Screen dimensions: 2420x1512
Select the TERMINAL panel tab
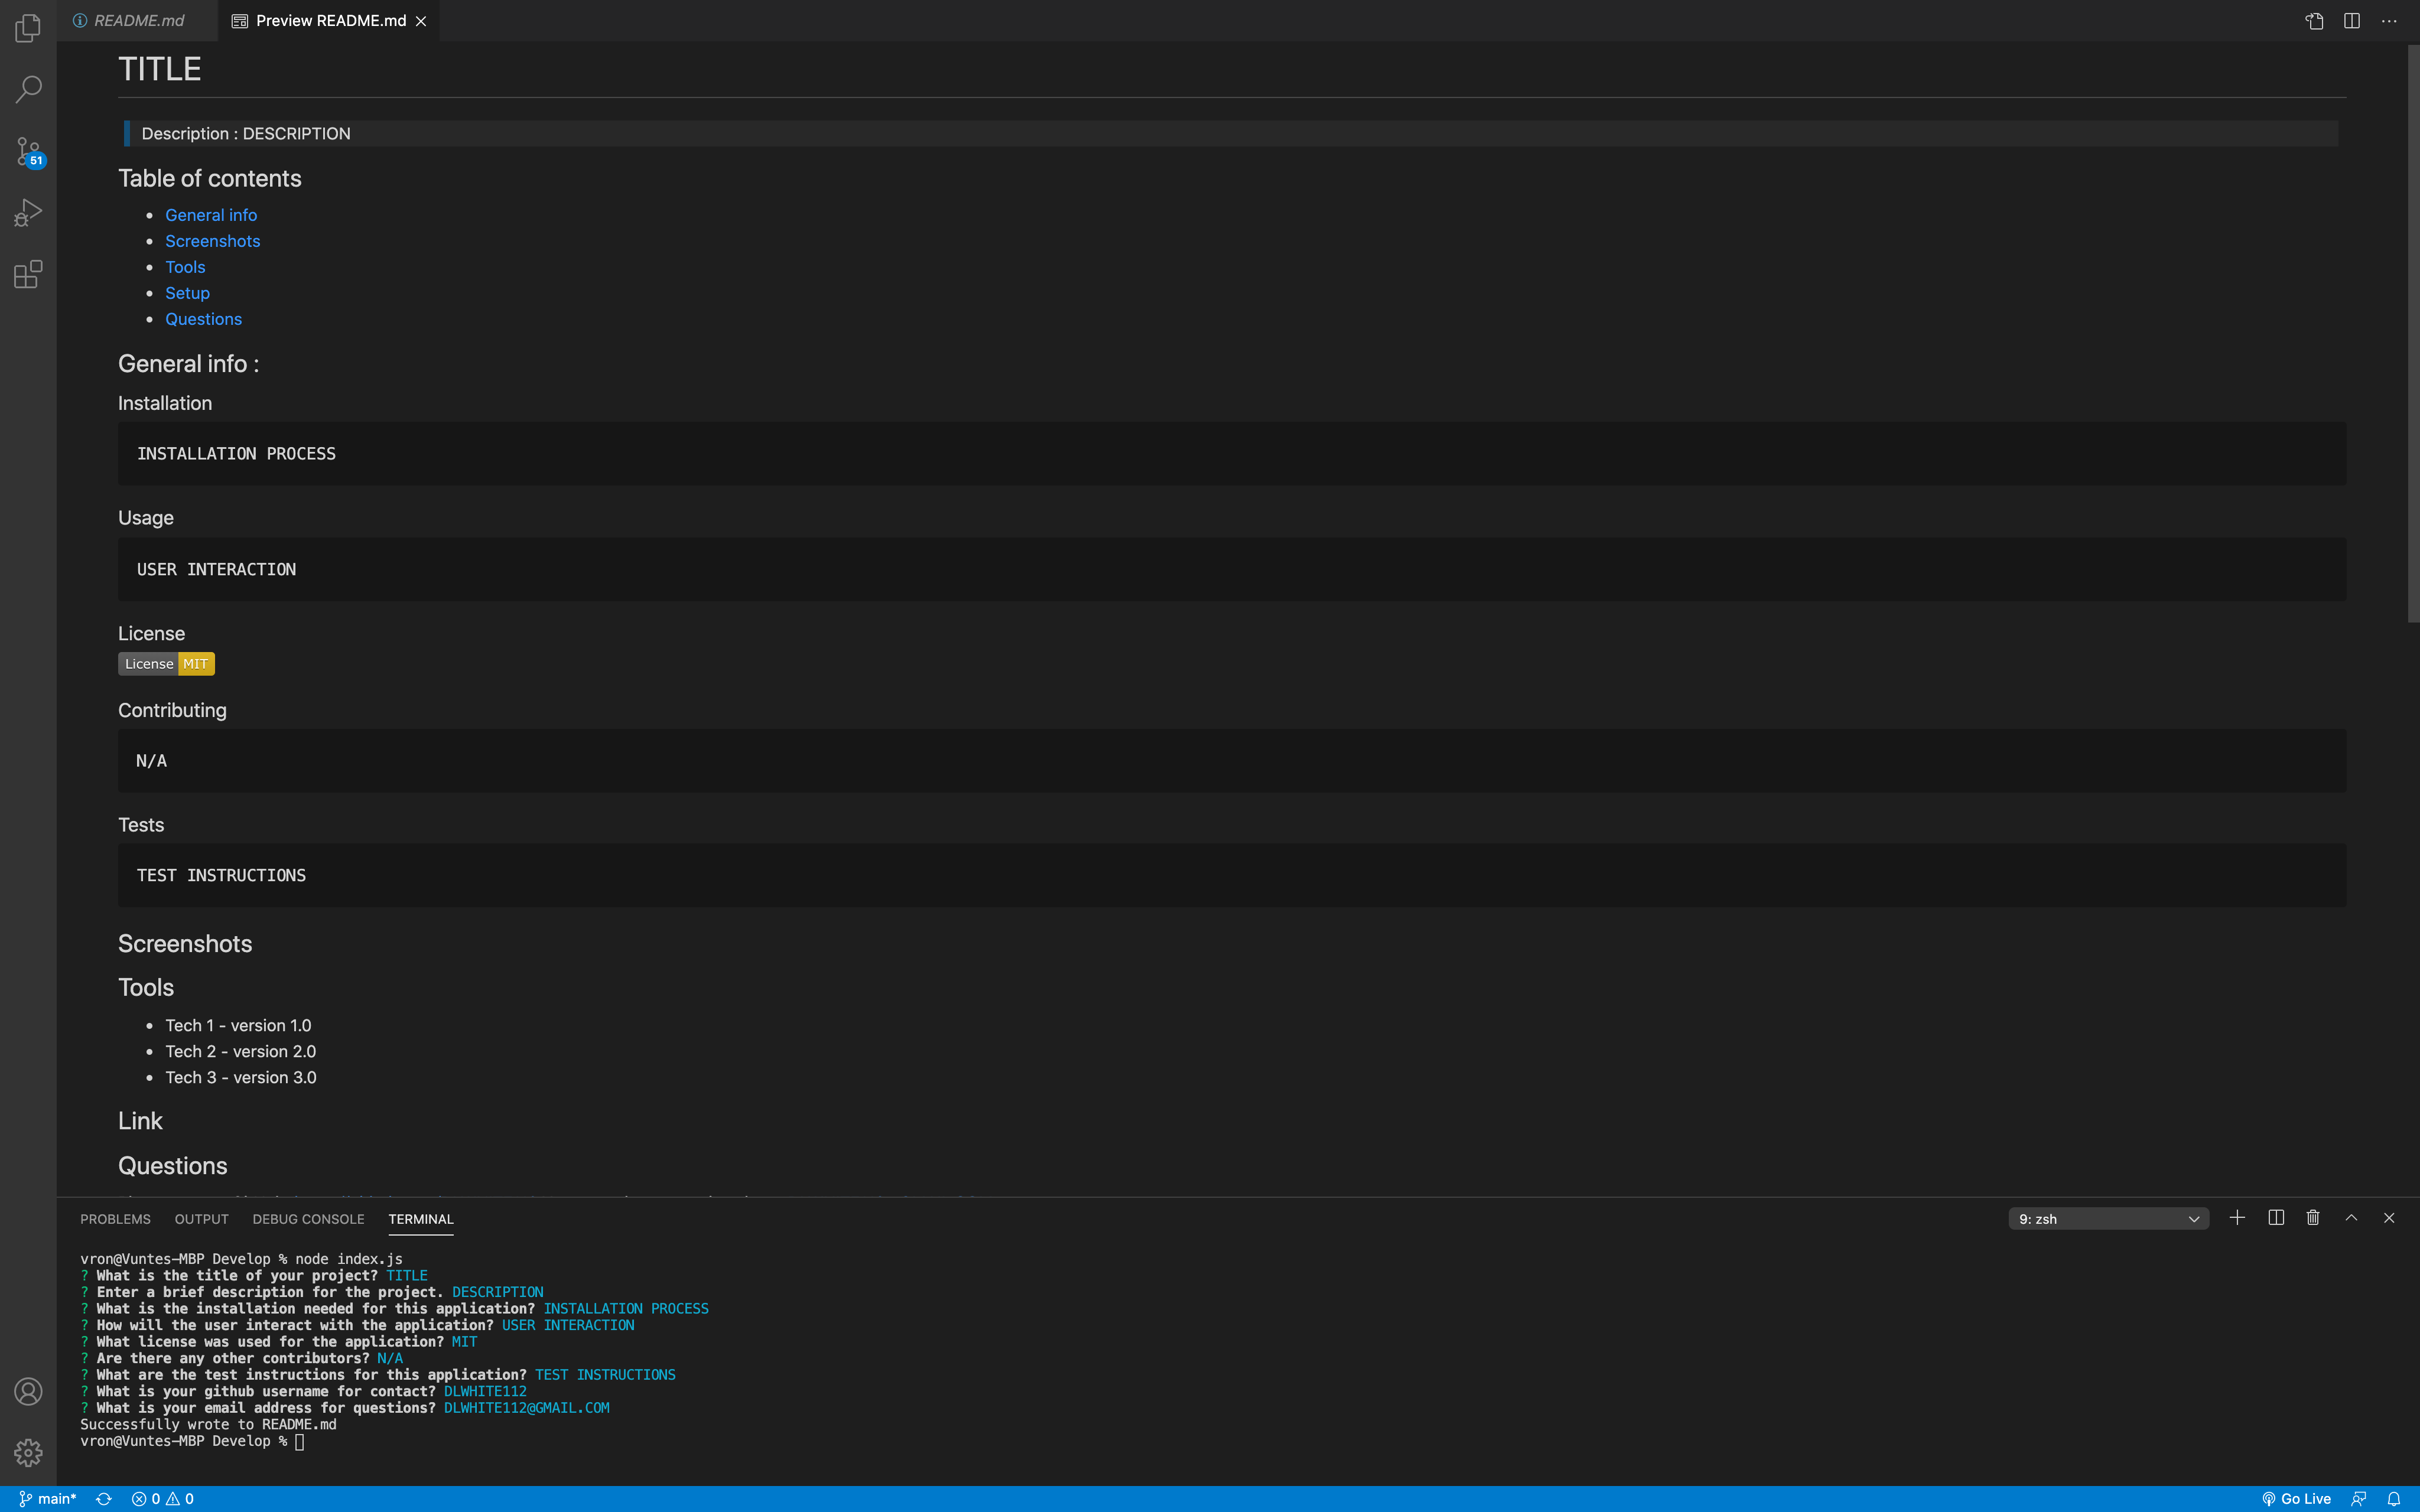(421, 1219)
